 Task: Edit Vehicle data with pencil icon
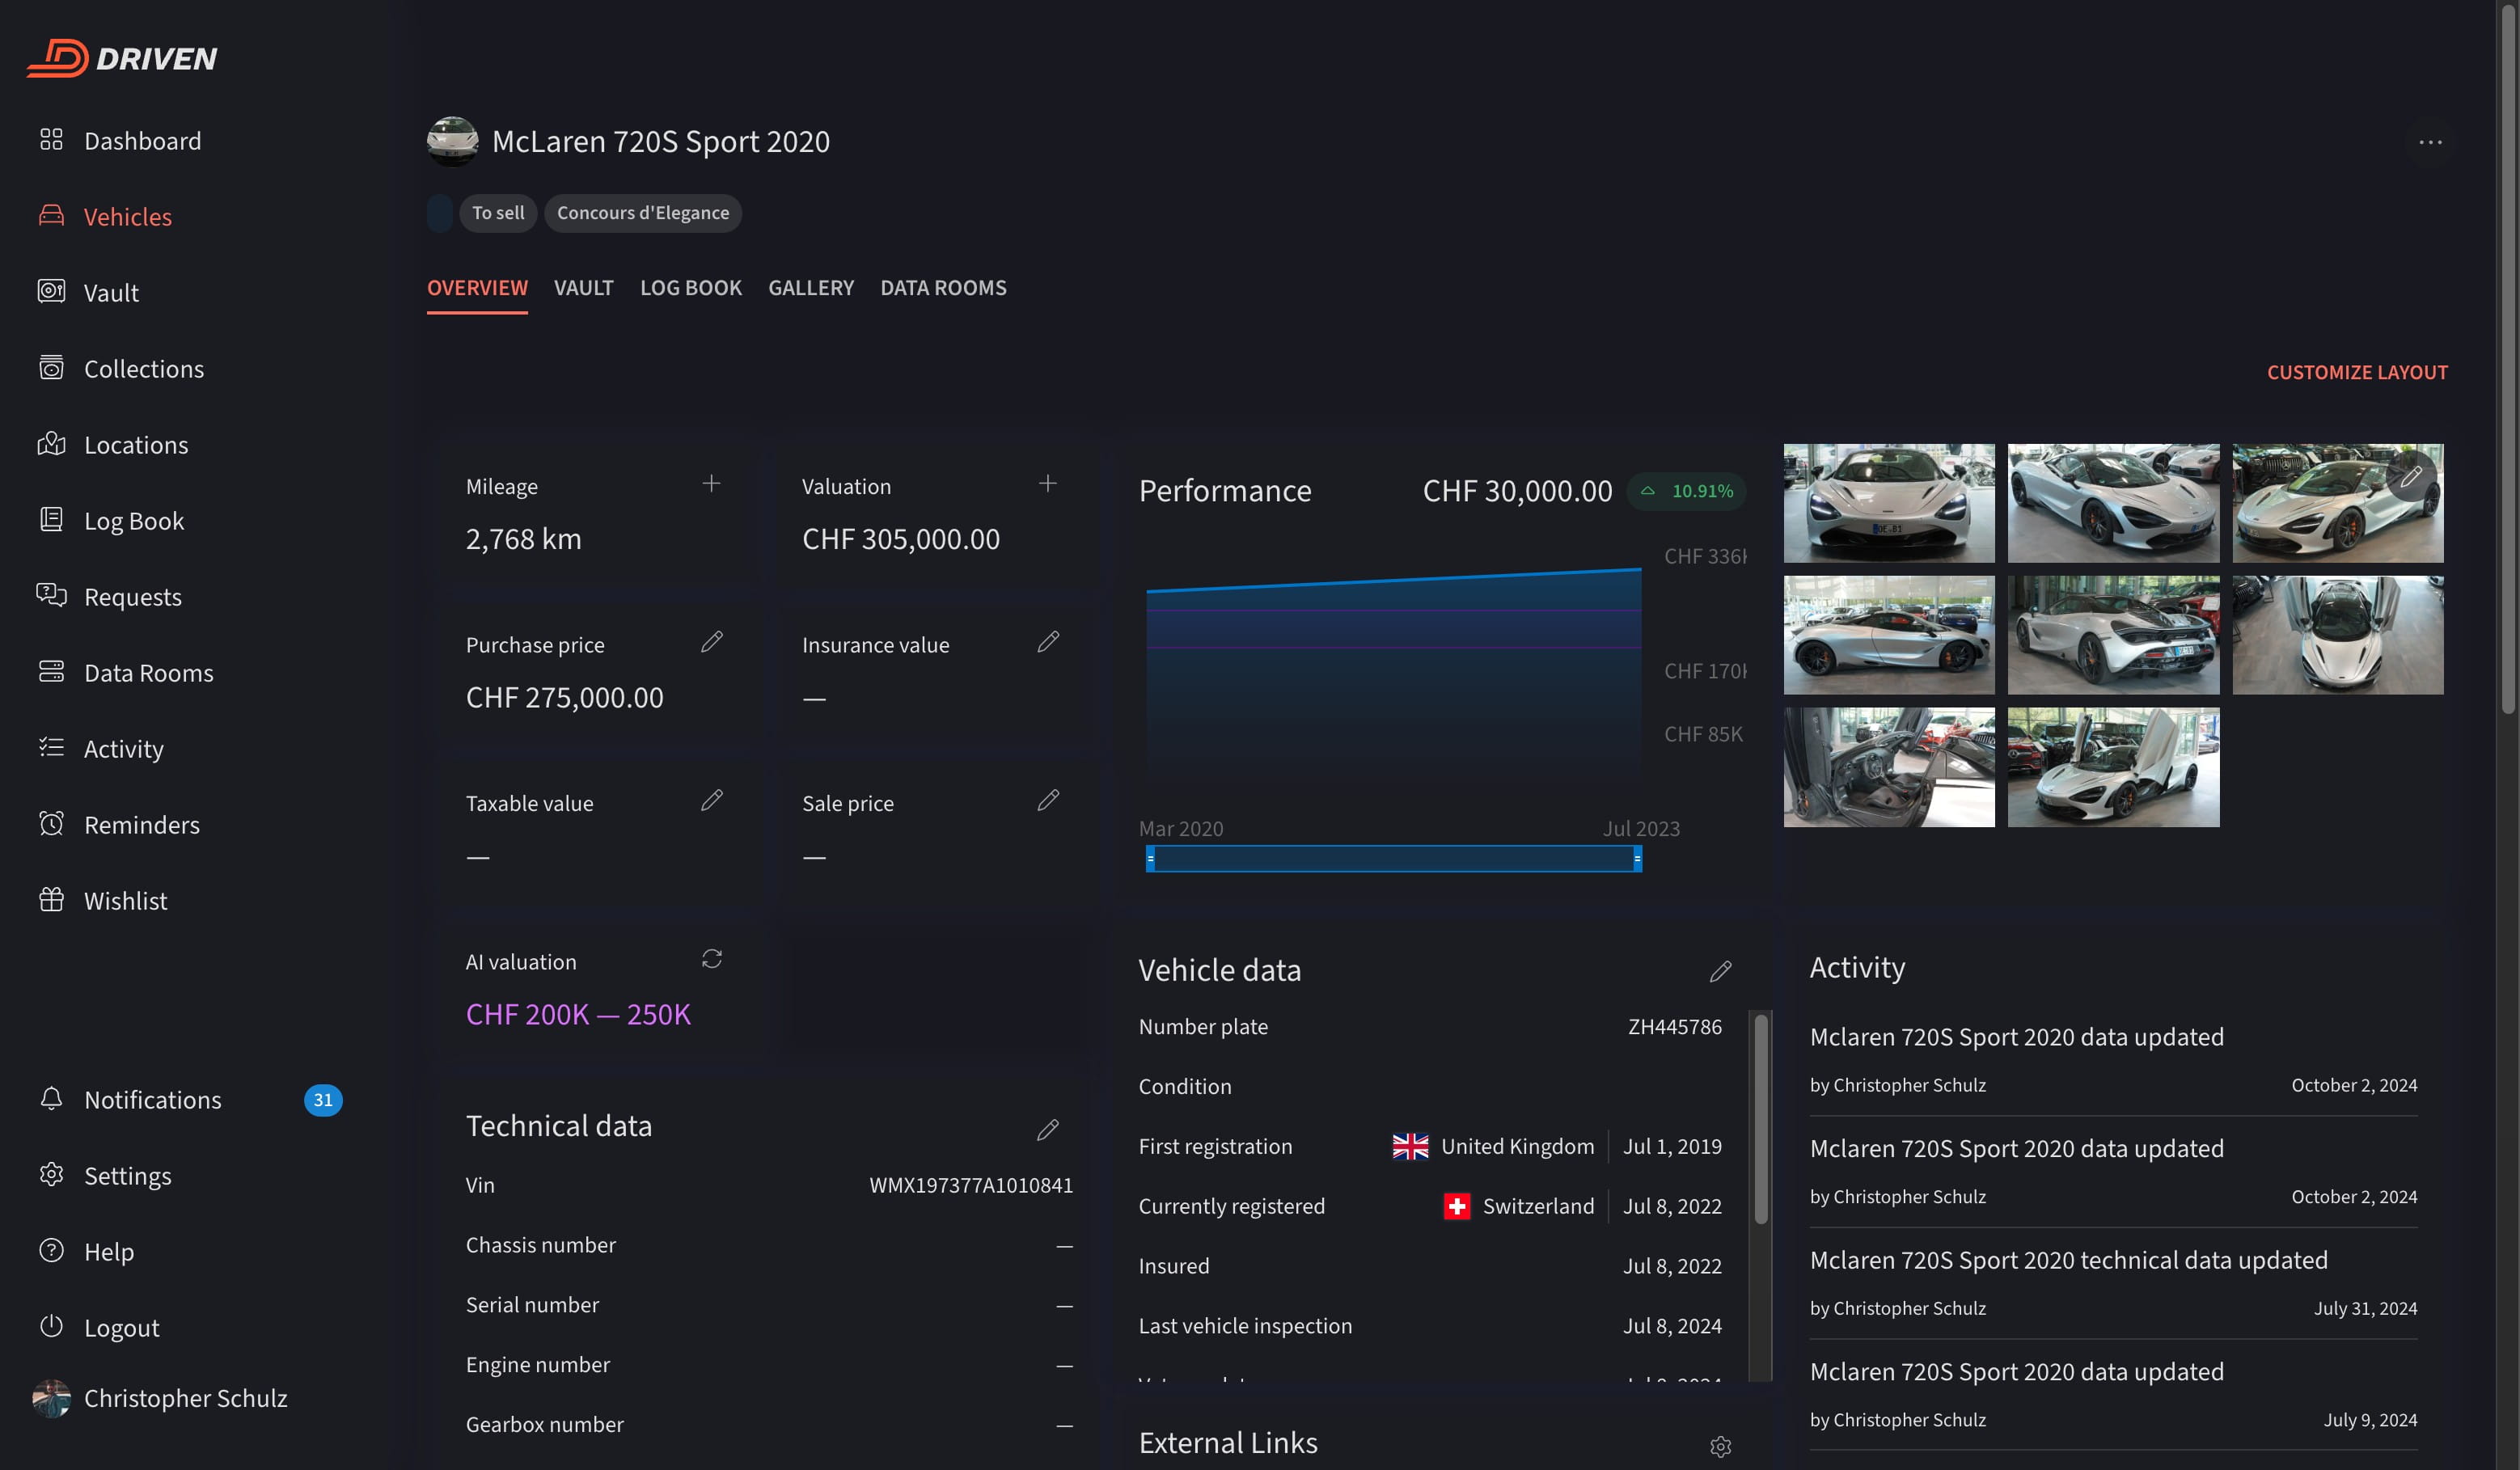[x=1720, y=971]
